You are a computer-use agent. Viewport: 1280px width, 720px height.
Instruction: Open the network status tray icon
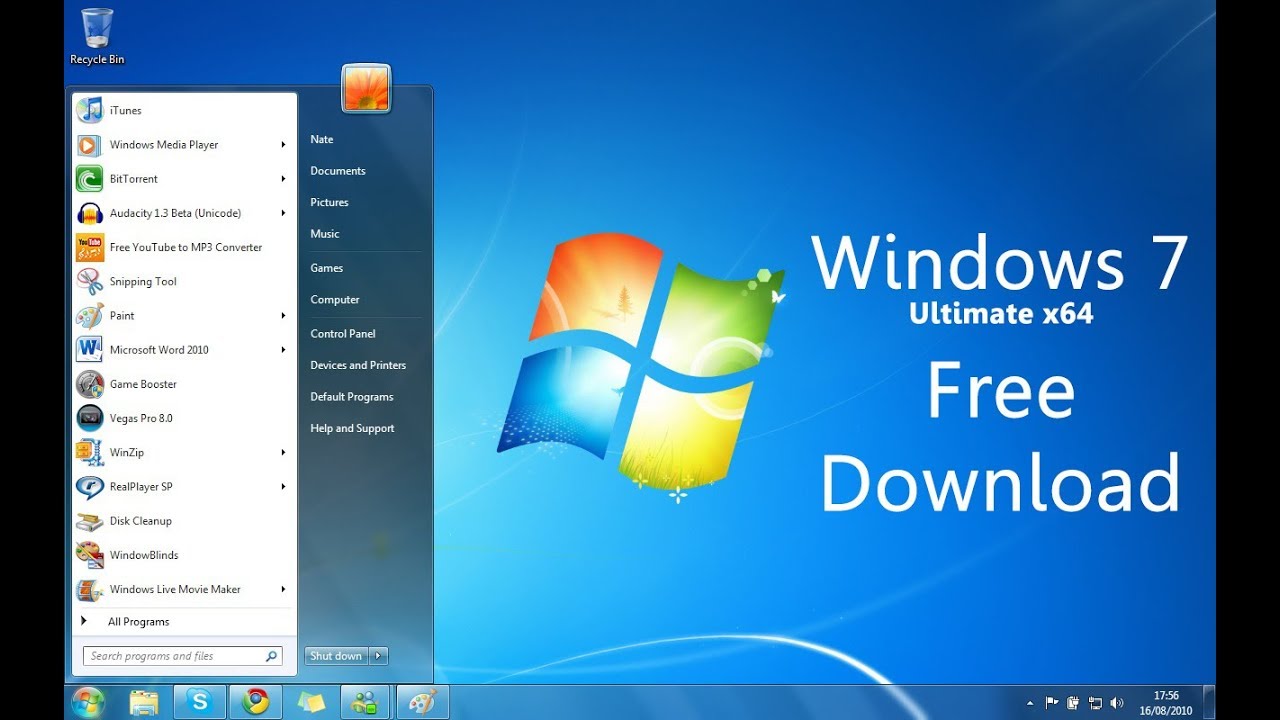click(x=1095, y=703)
